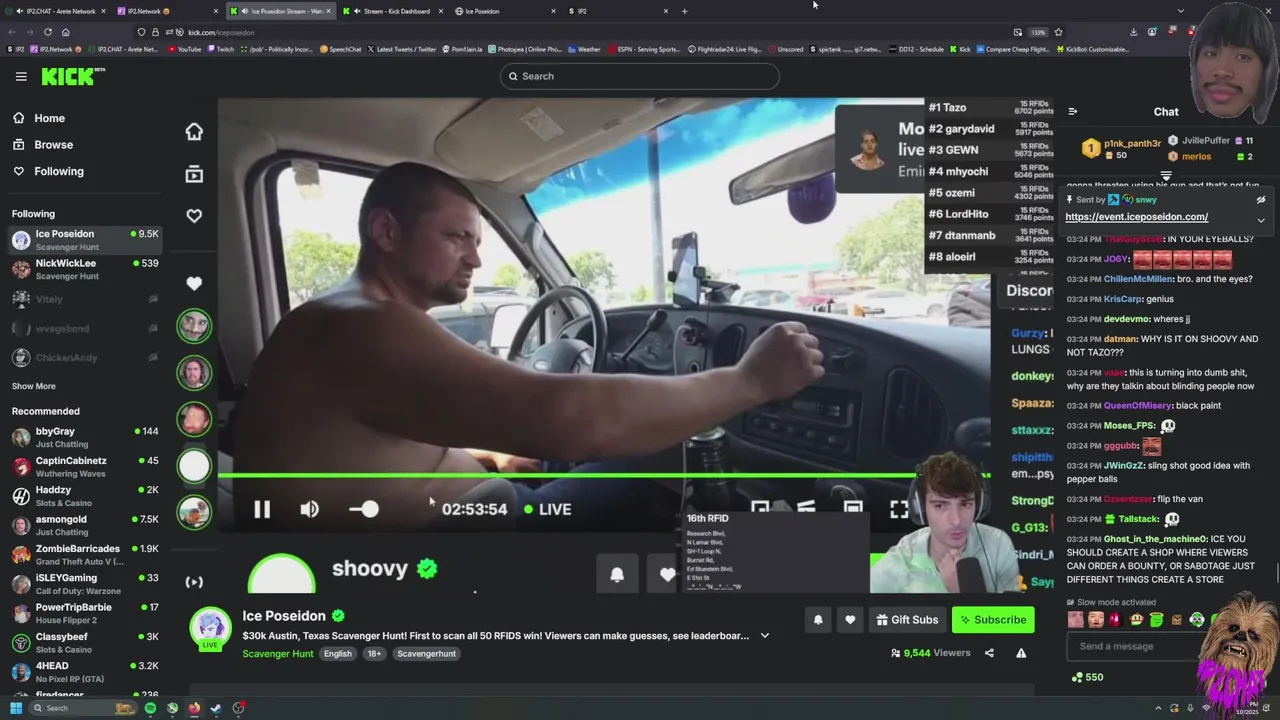This screenshot has height=720, width=1280.
Task: Subscribe to Ice Poseidon
Action: click(x=993, y=620)
